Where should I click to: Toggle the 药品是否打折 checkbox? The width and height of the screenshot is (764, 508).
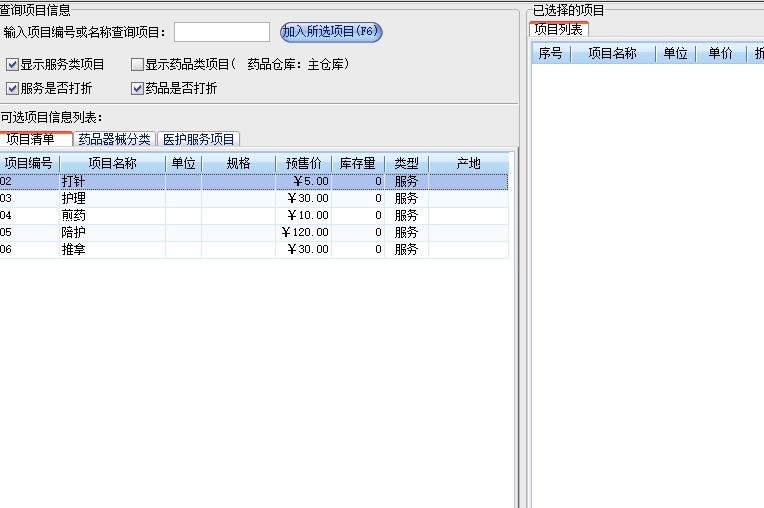pos(137,89)
